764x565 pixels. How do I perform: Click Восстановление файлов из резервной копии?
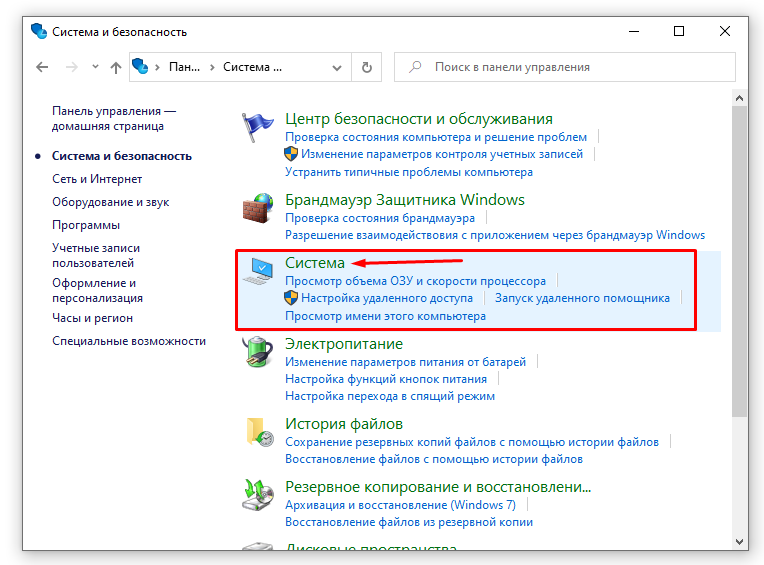(x=409, y=522)
